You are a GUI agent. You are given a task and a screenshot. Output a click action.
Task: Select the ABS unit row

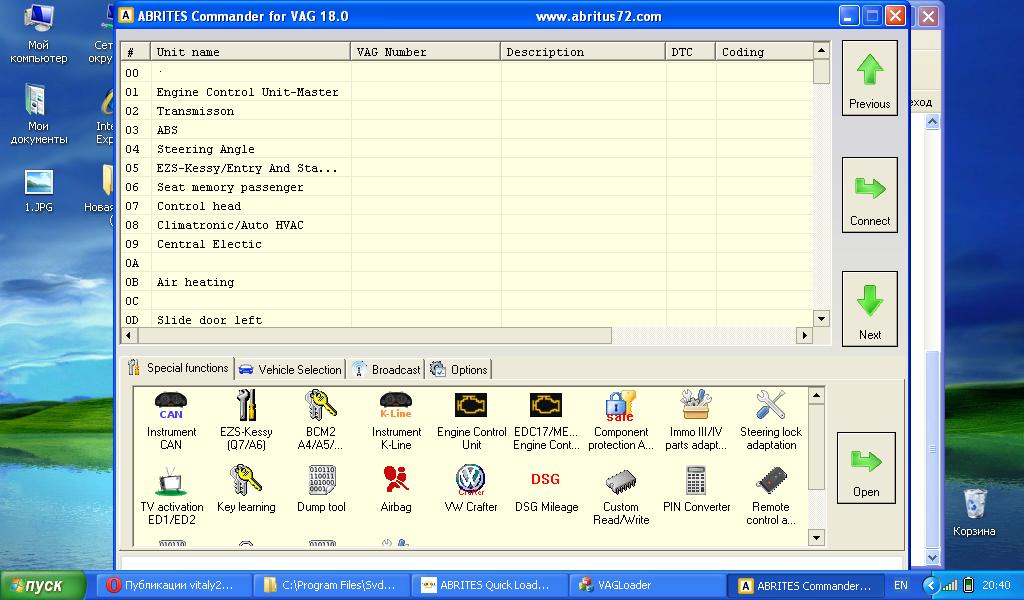pyautogui.click(x=467, y=130)
